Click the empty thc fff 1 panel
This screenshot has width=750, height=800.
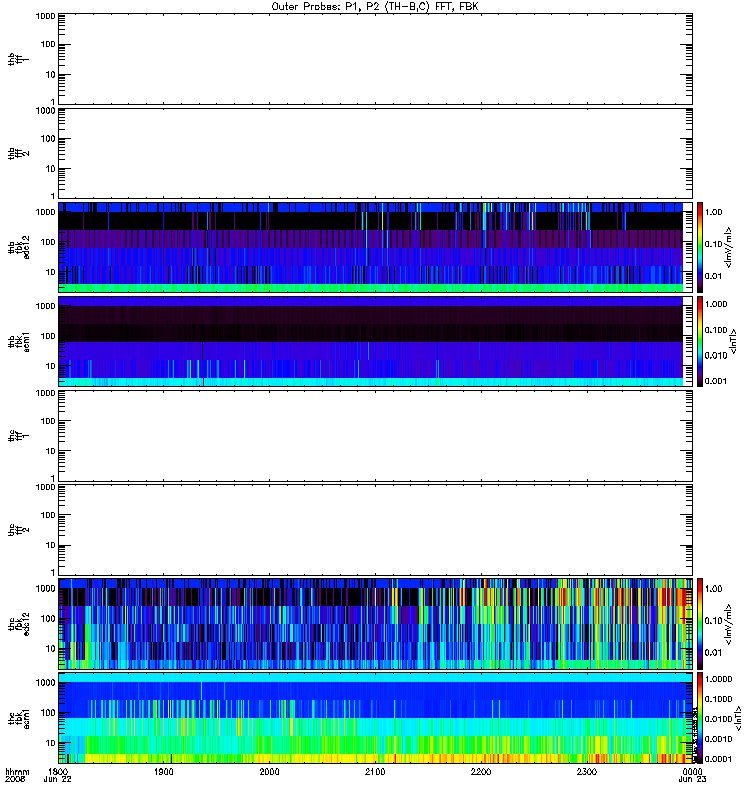pyautogui.click(x=376, y=436)
